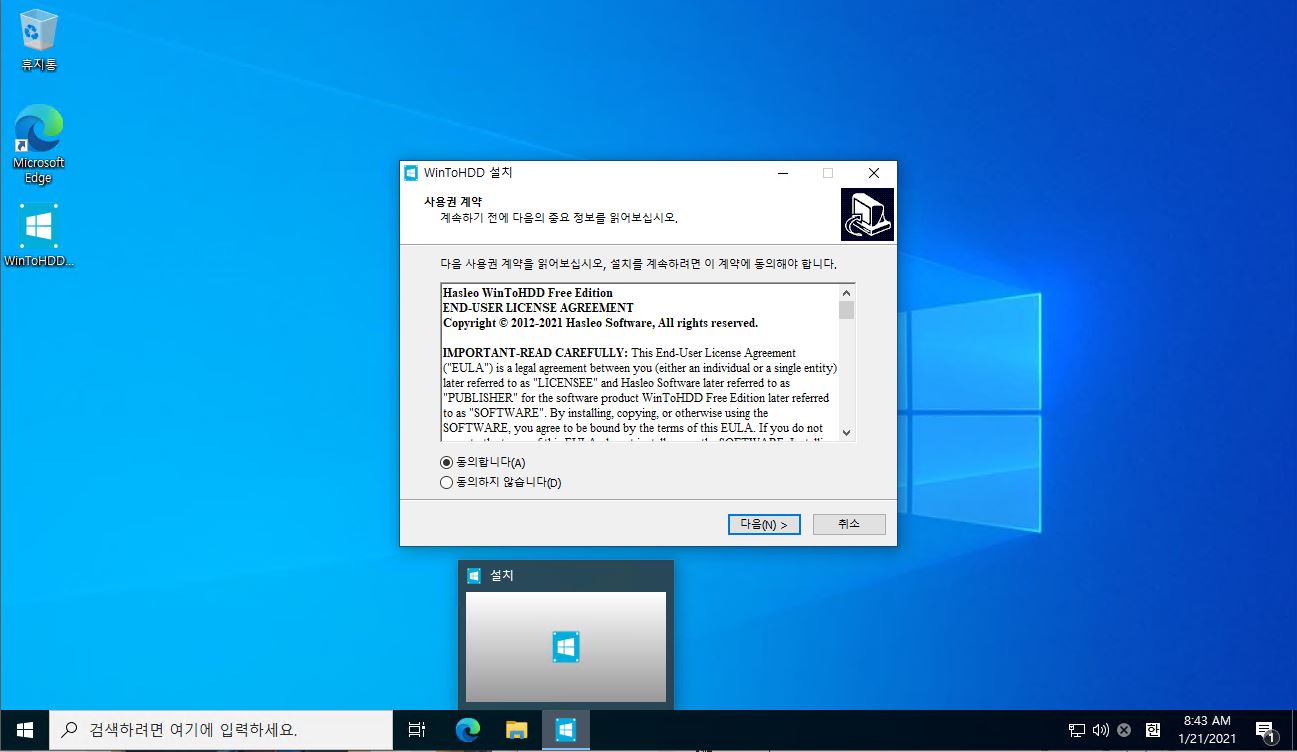1297x752 pixels.
Task: Click the tray icon with the X mark
Action: pyautogui.click(x=1124, y=730)
